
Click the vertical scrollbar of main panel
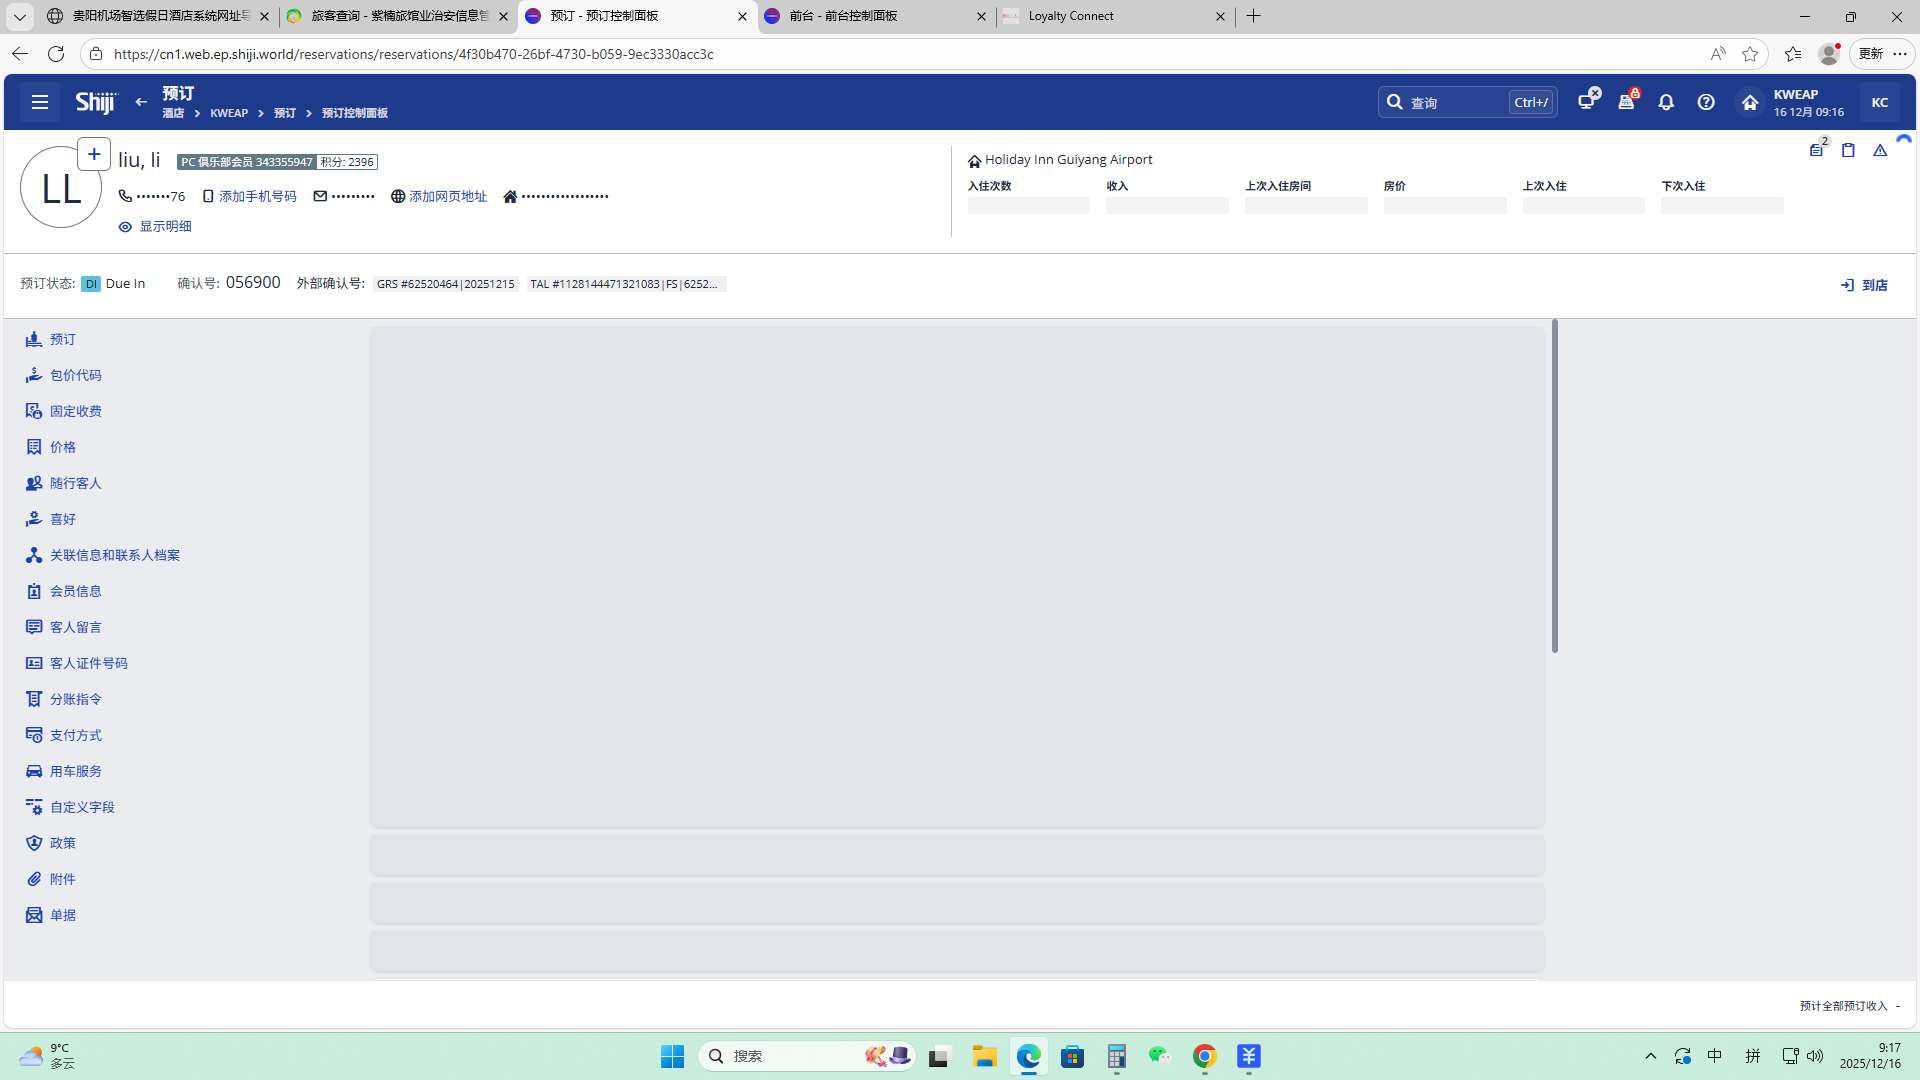[1554, 486]
